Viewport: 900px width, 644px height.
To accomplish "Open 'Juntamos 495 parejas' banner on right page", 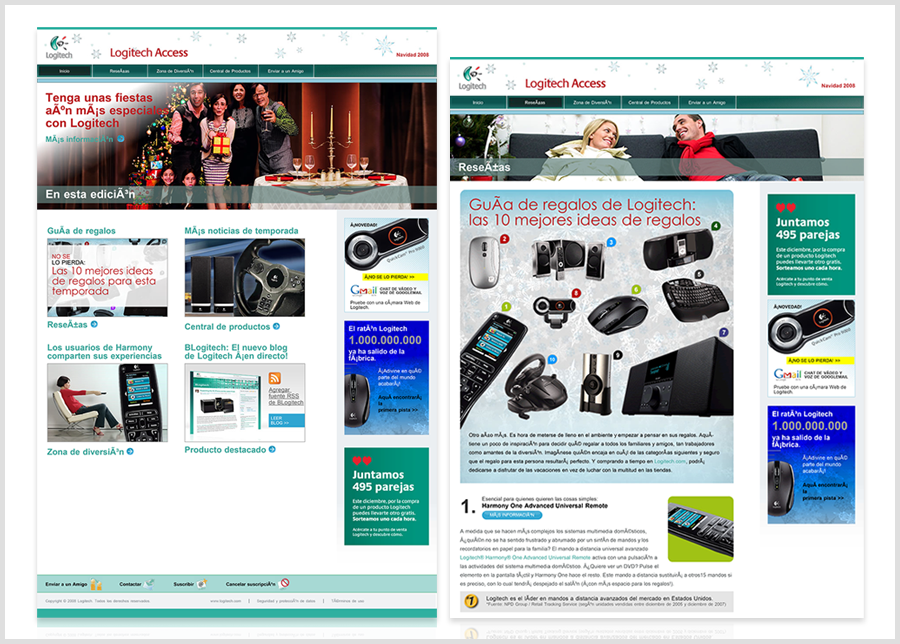I will point(811,245).
